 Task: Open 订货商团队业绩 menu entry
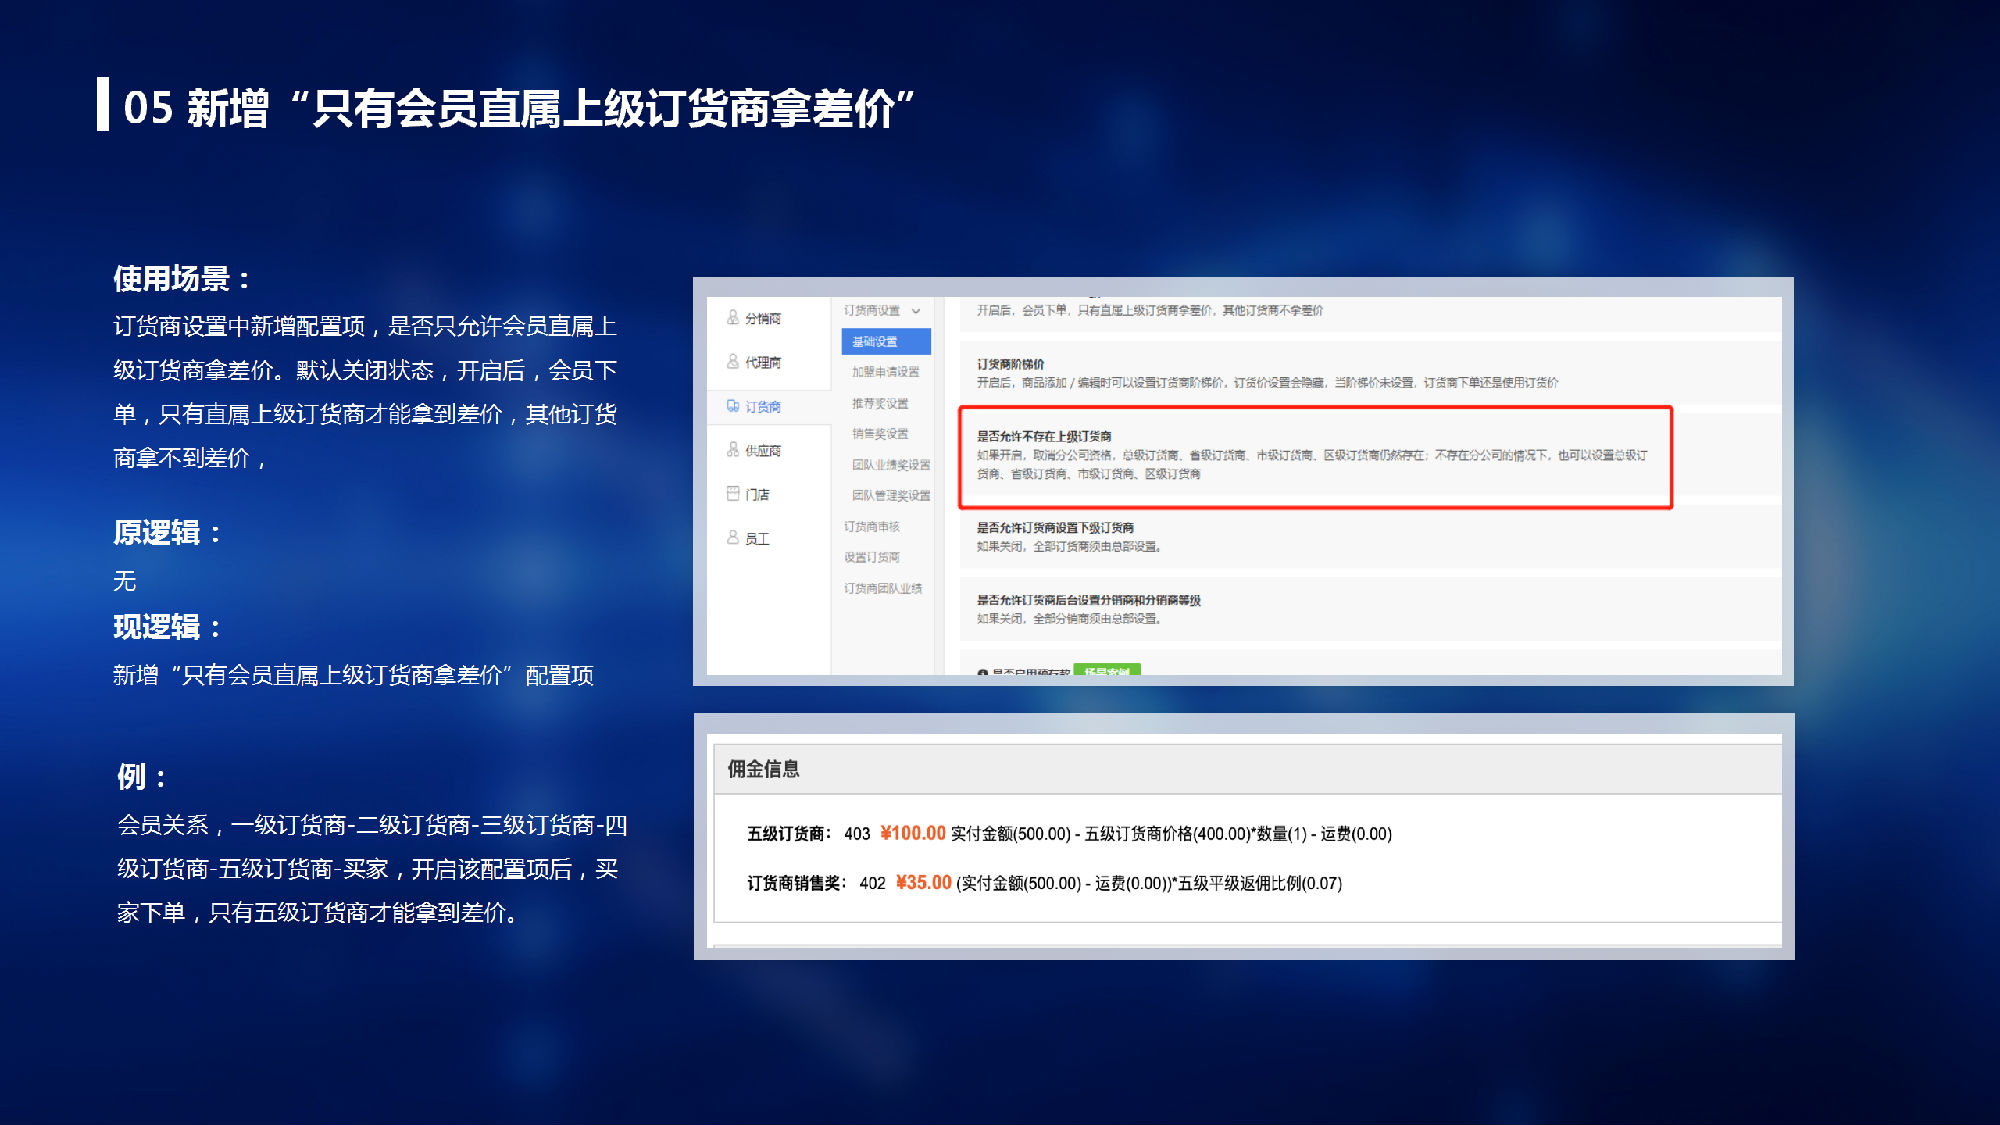tap(883, 589)
